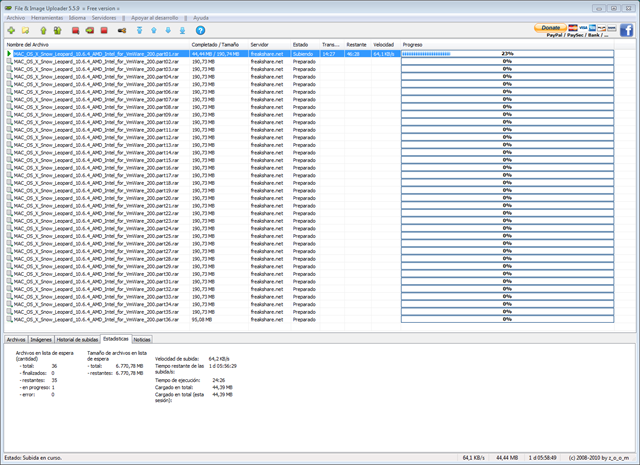
Task: Click the PayPal / PaySec / Bank label
Action: [x=578, y=35]
